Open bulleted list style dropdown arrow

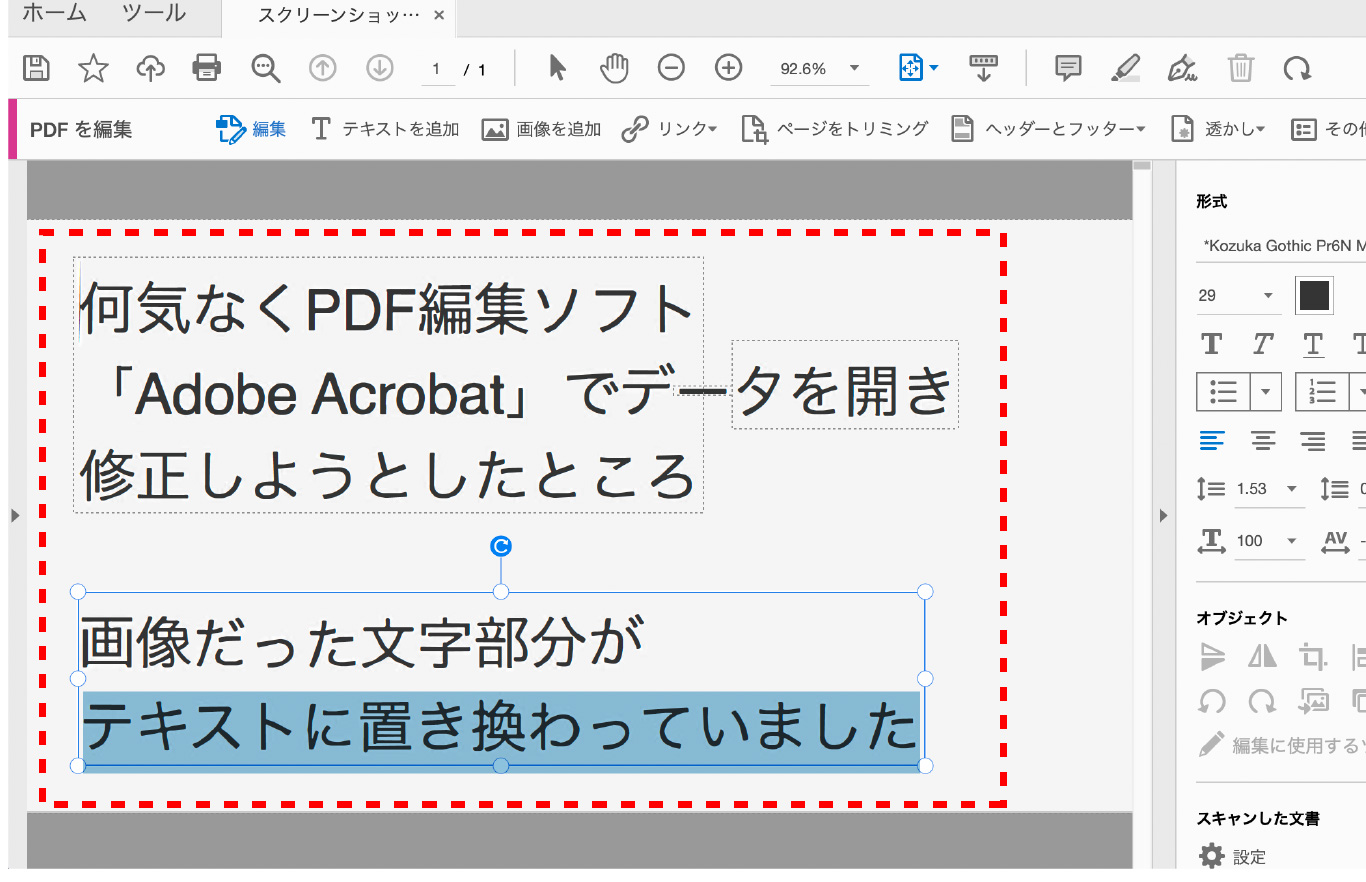tap(1266, 392)
